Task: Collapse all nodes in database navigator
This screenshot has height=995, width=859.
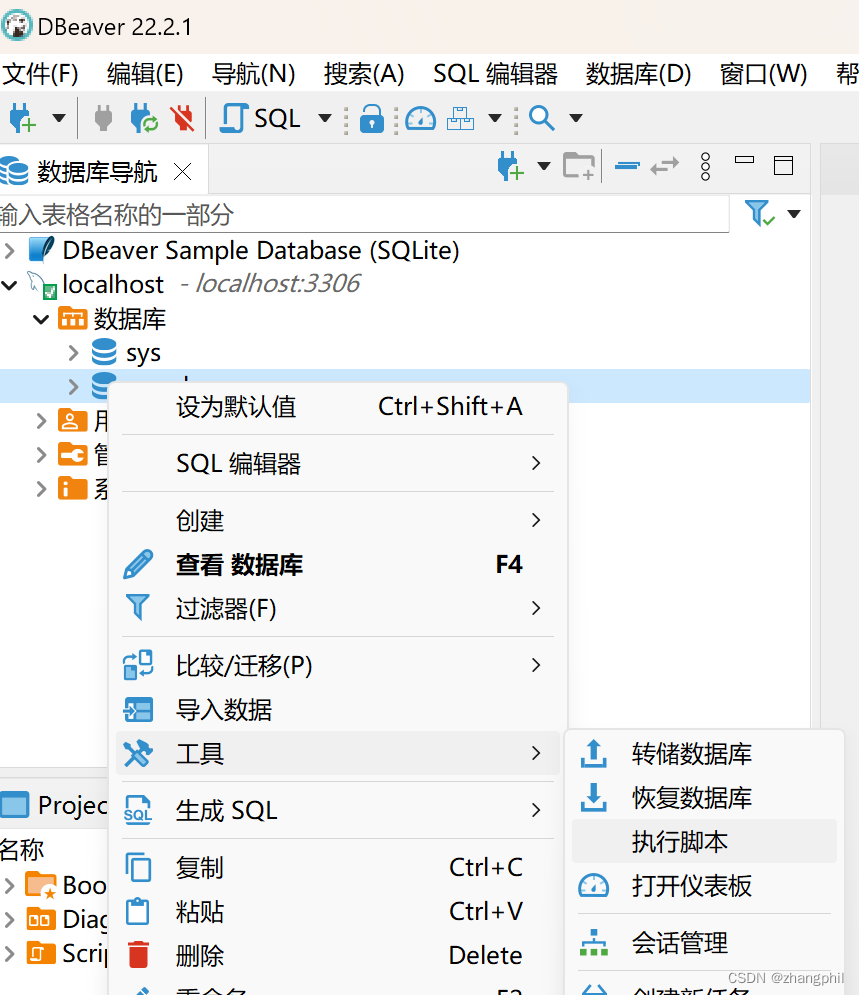Action: click(x=627, y=166)
